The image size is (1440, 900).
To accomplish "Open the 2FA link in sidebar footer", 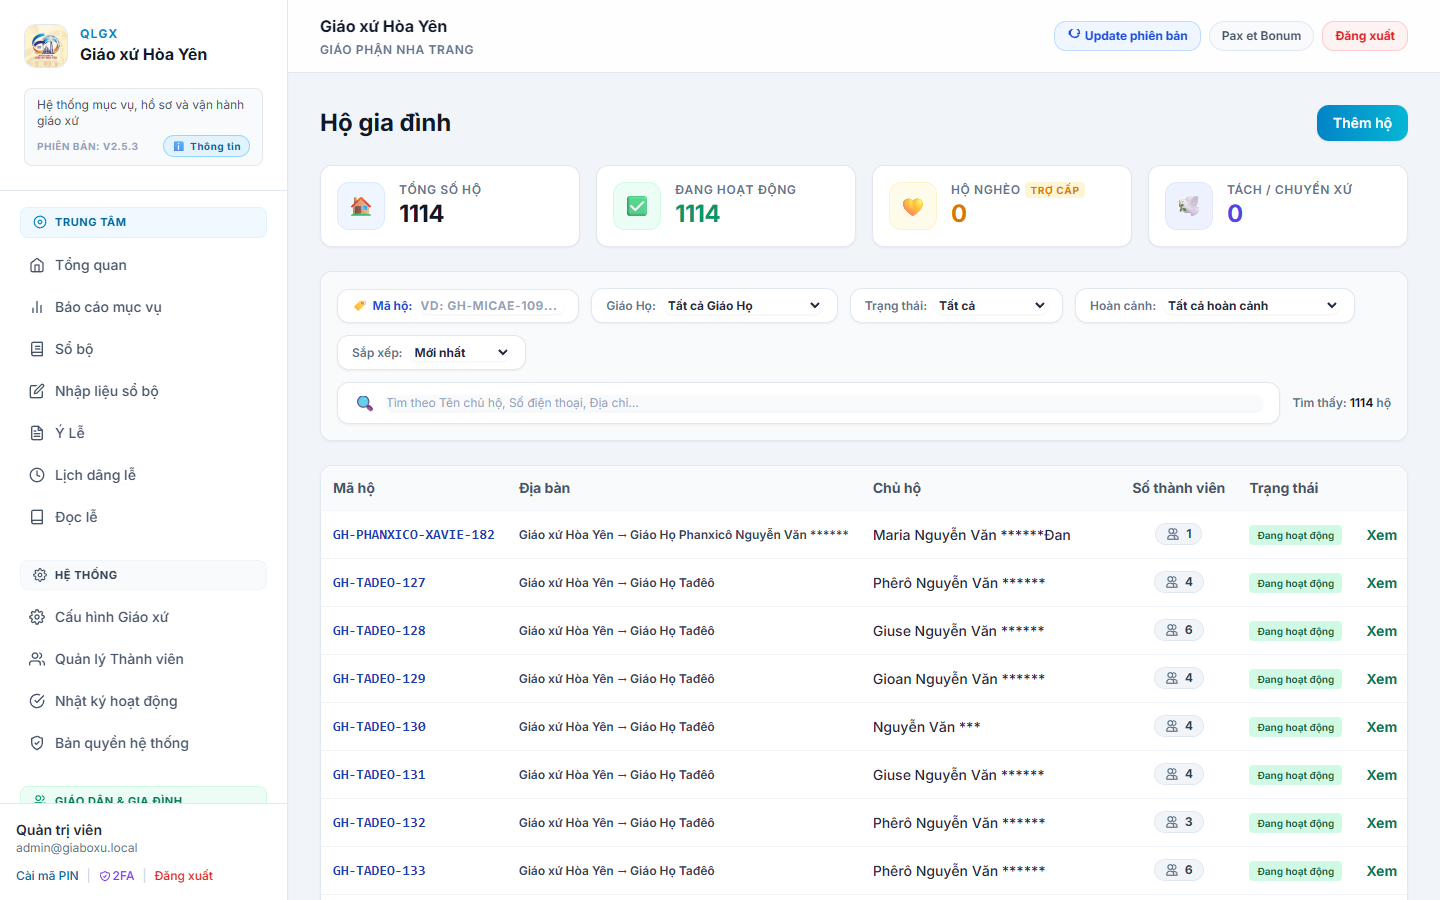I will click(x=117, y=876).
